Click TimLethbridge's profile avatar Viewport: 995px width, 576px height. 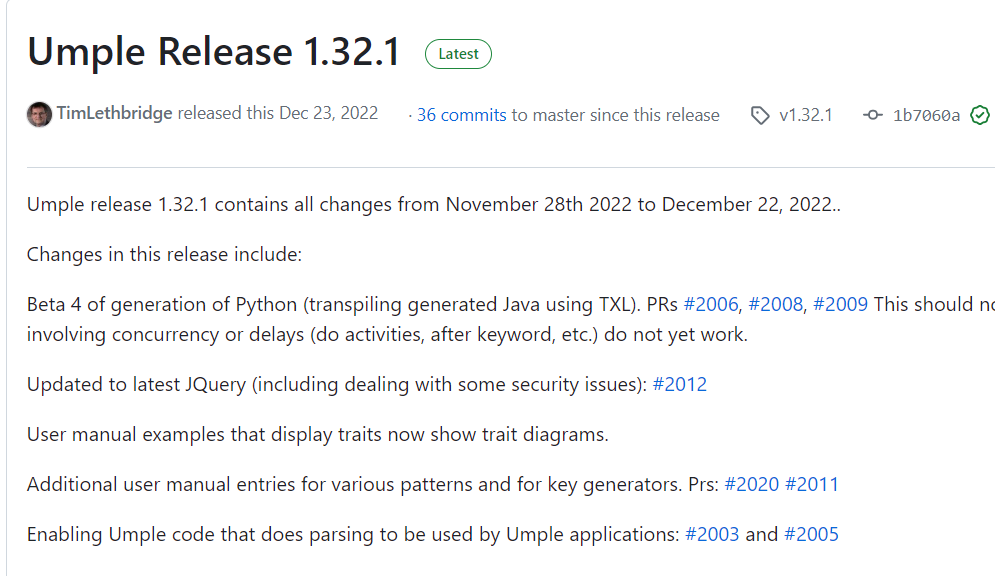point(39,115)
